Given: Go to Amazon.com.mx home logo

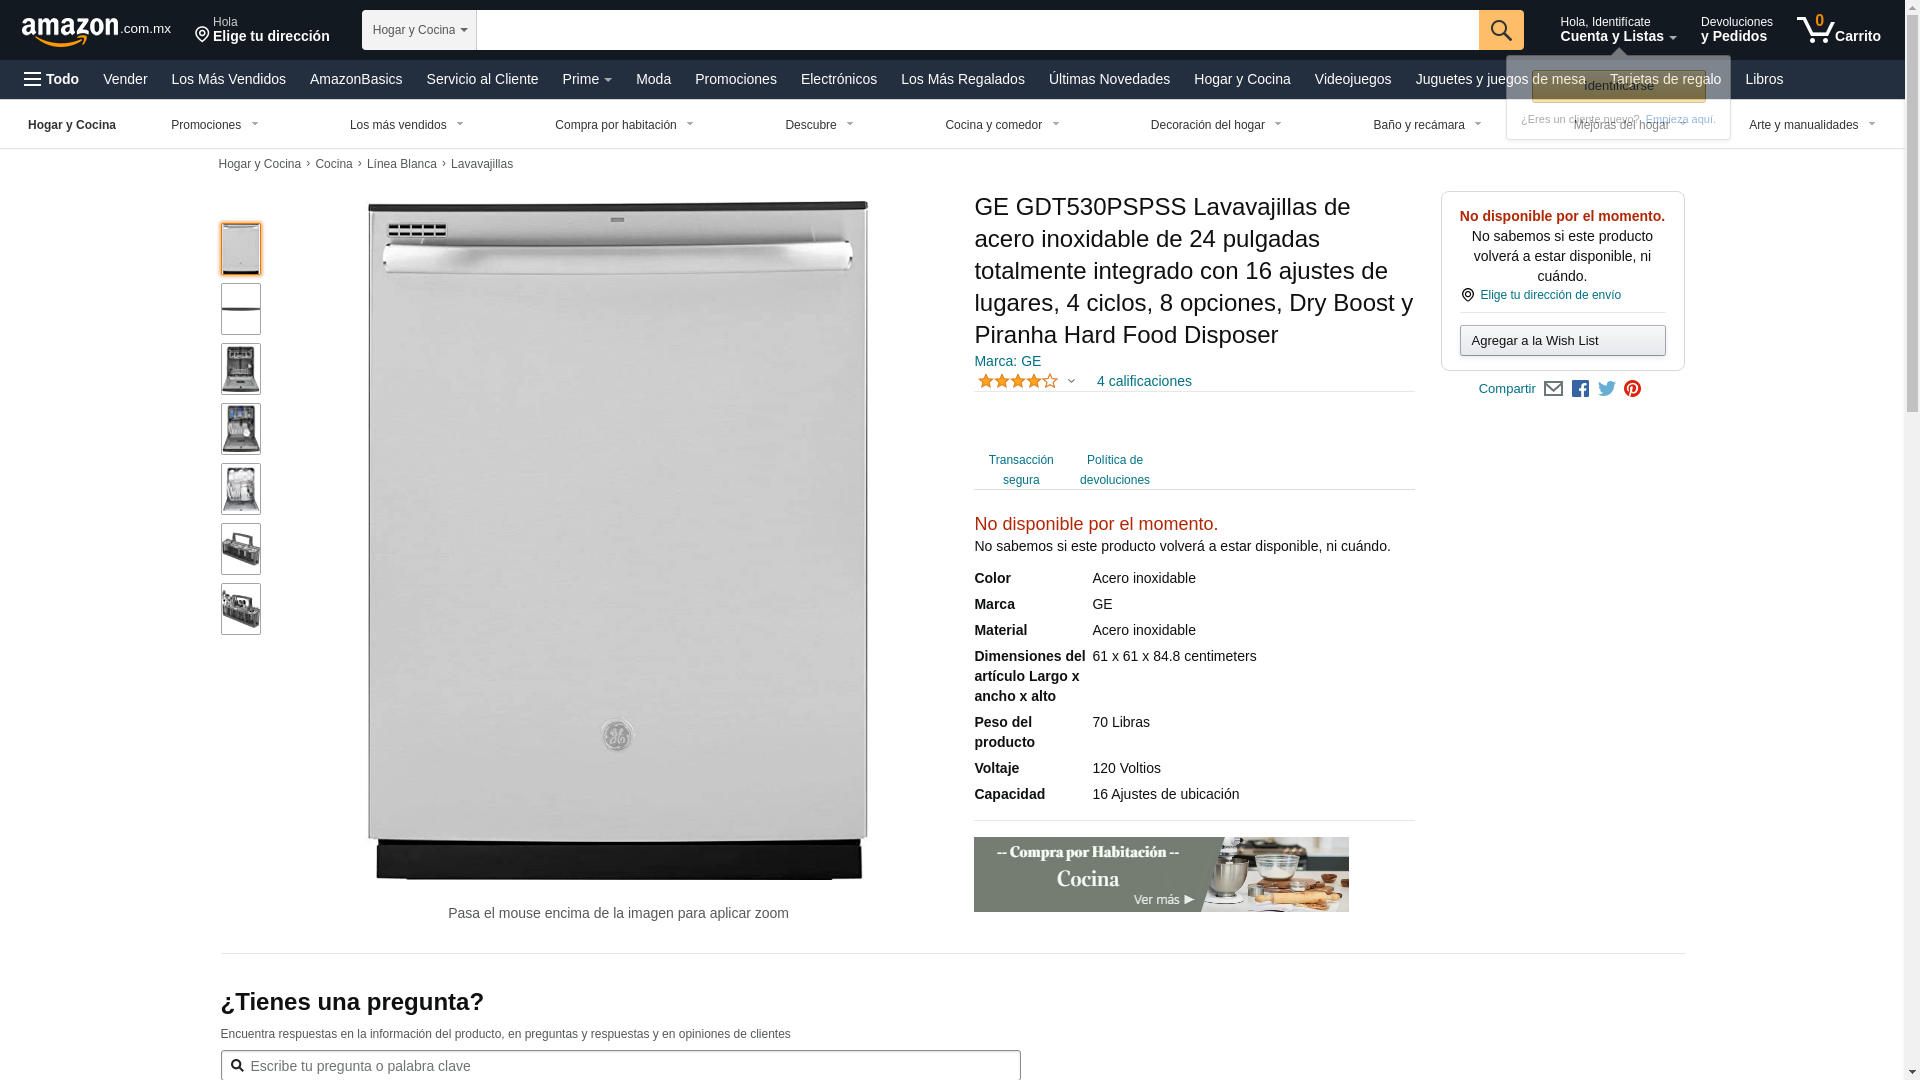Looking at the screenshot, I should click(x=96, y=30).
